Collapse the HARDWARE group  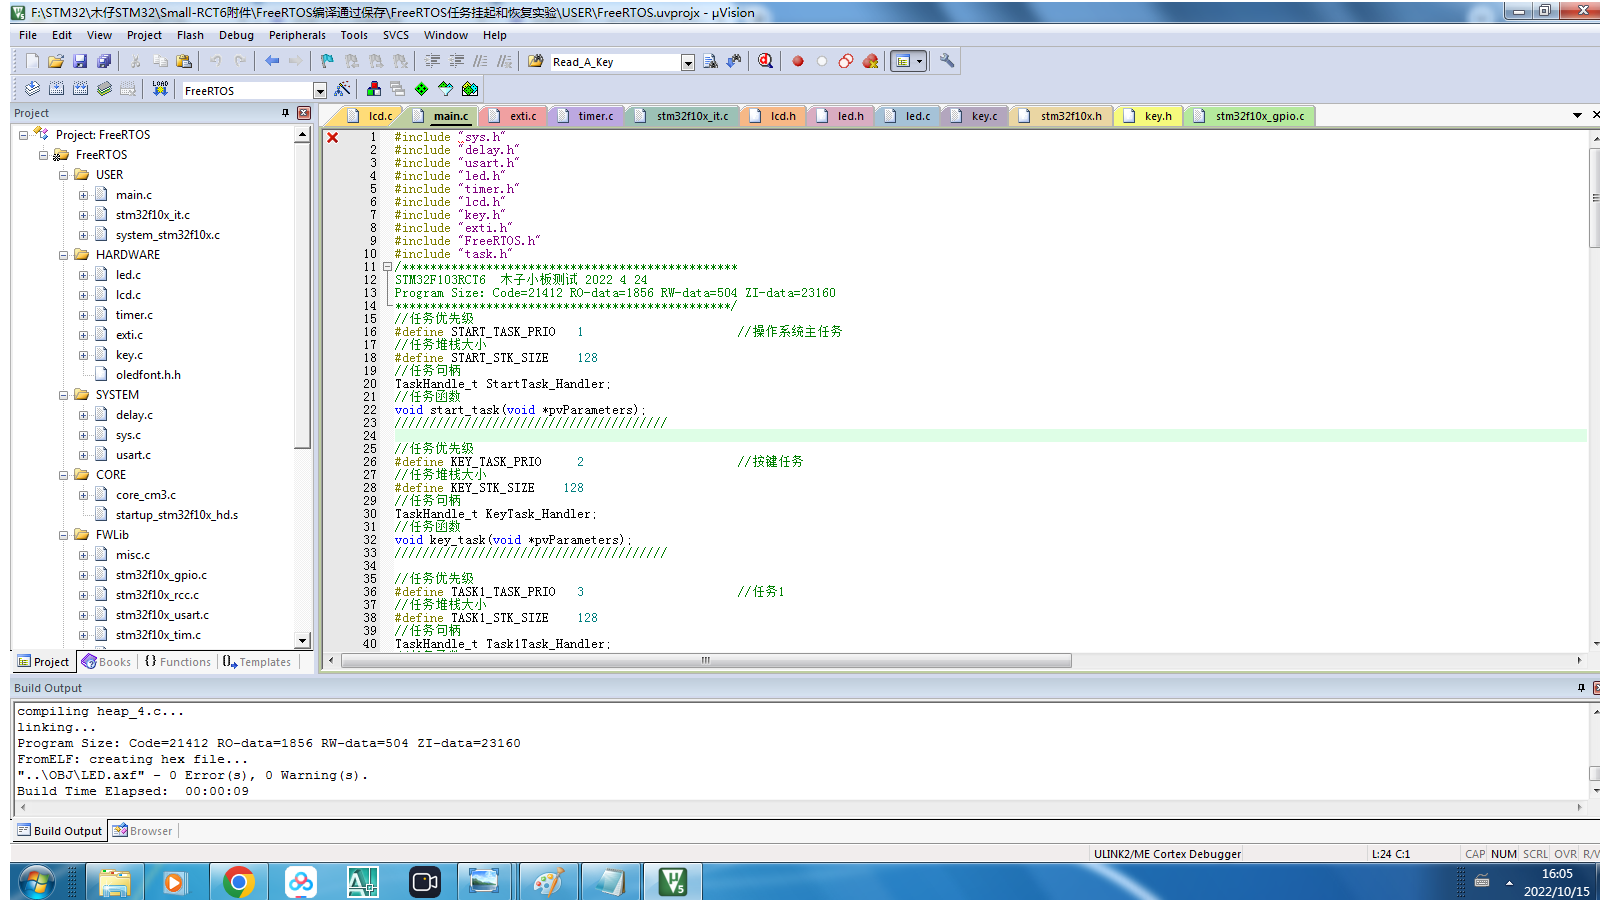(64, 255)
